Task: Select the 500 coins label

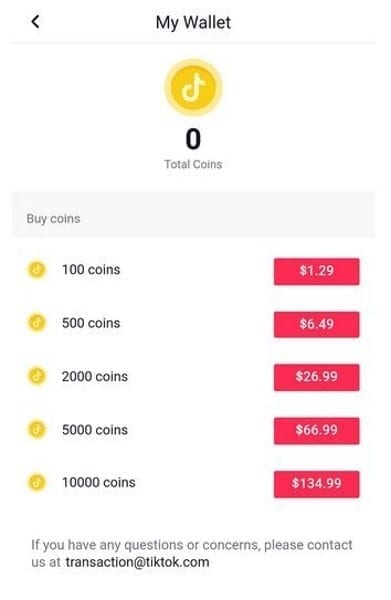Action: click(x=91, y=323)
